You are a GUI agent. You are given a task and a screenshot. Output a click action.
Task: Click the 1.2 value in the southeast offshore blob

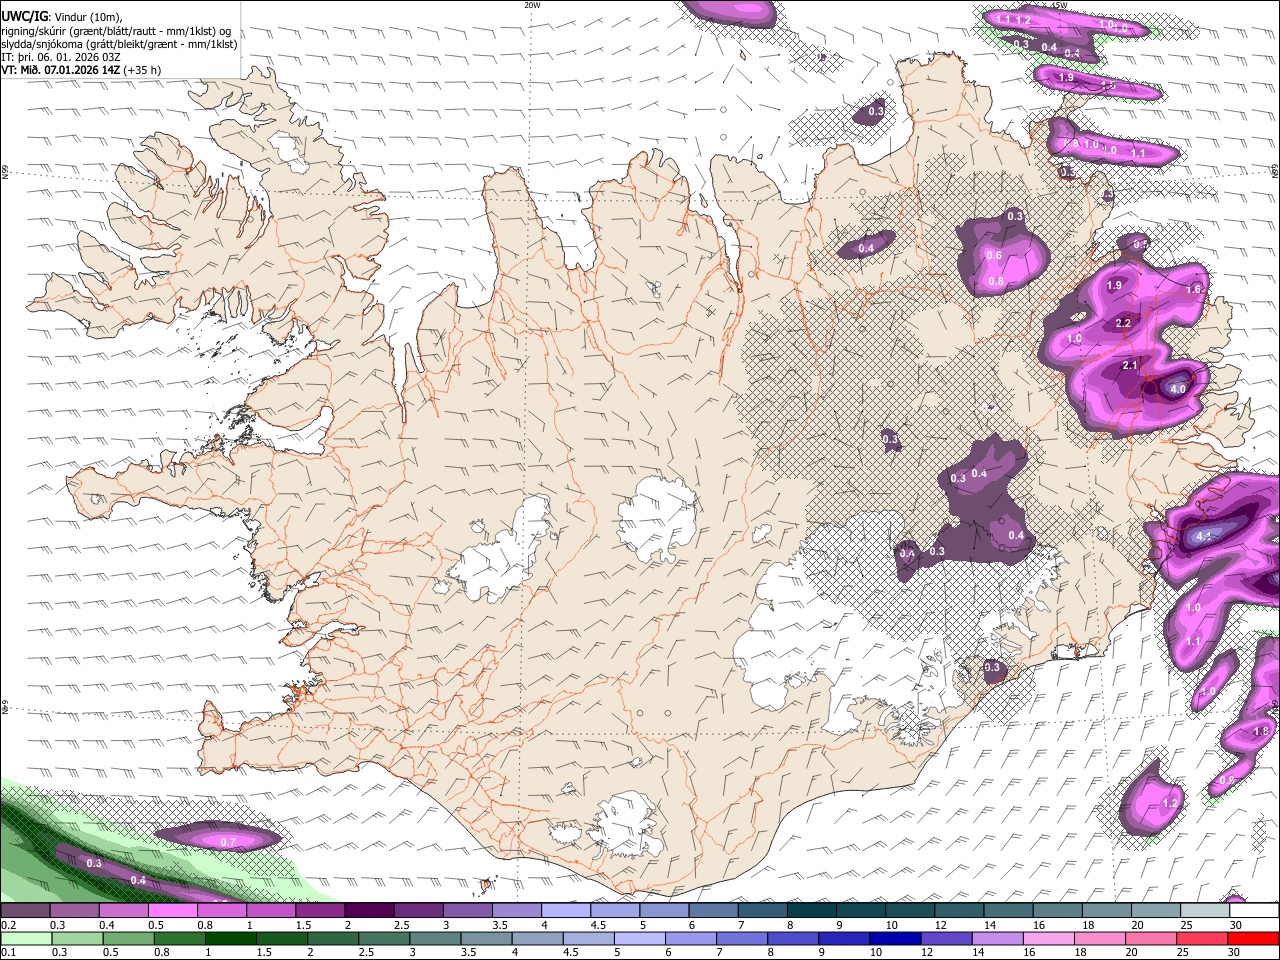coord(1170,803)
